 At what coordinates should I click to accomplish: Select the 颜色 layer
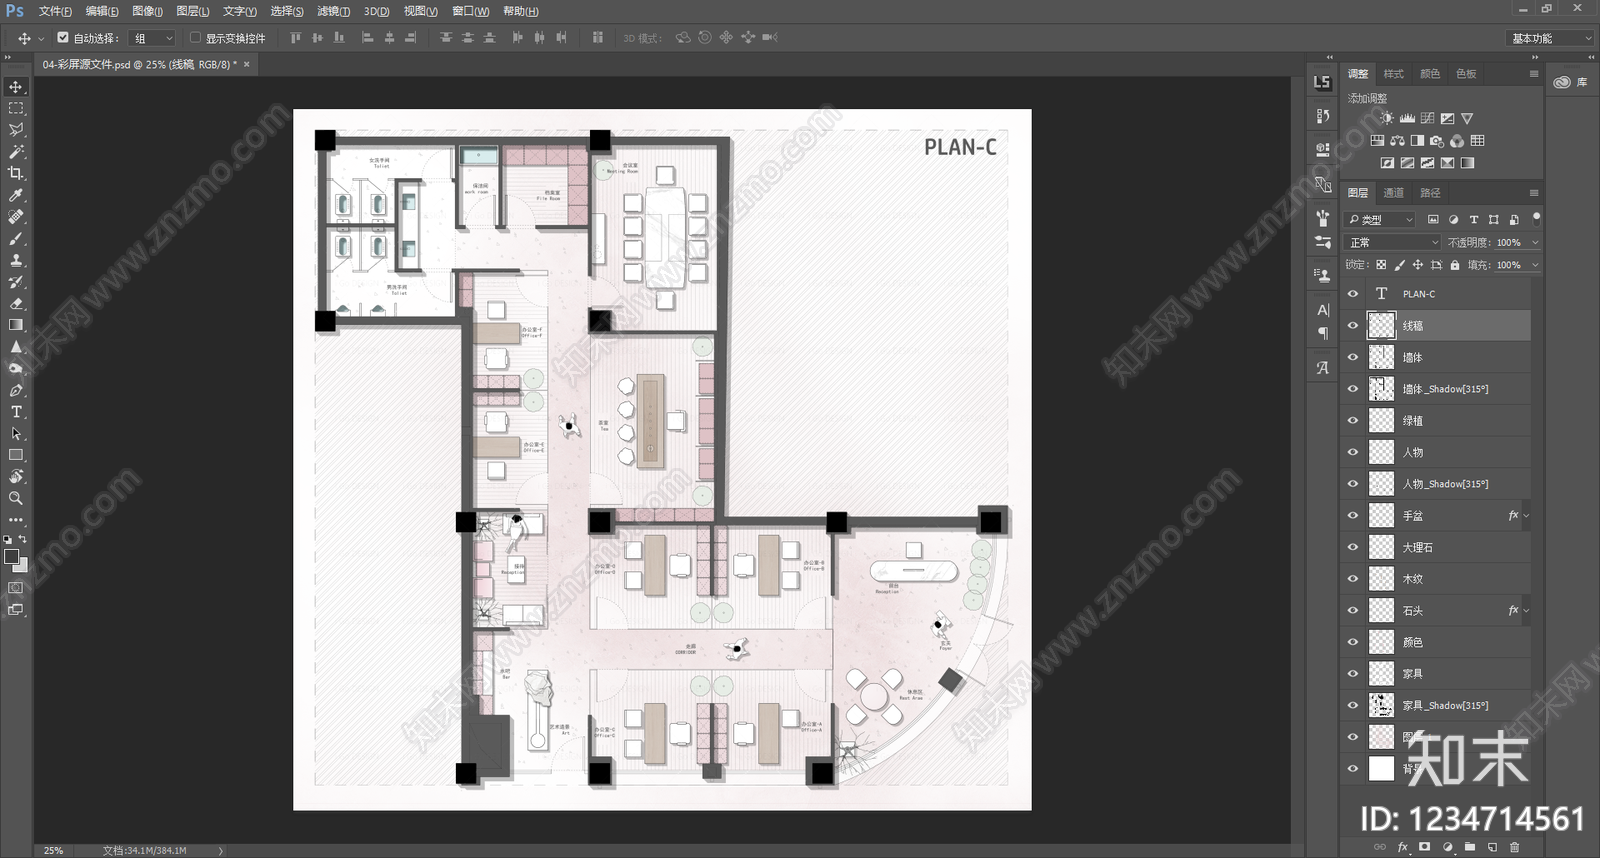click(x=1436, y=642)
